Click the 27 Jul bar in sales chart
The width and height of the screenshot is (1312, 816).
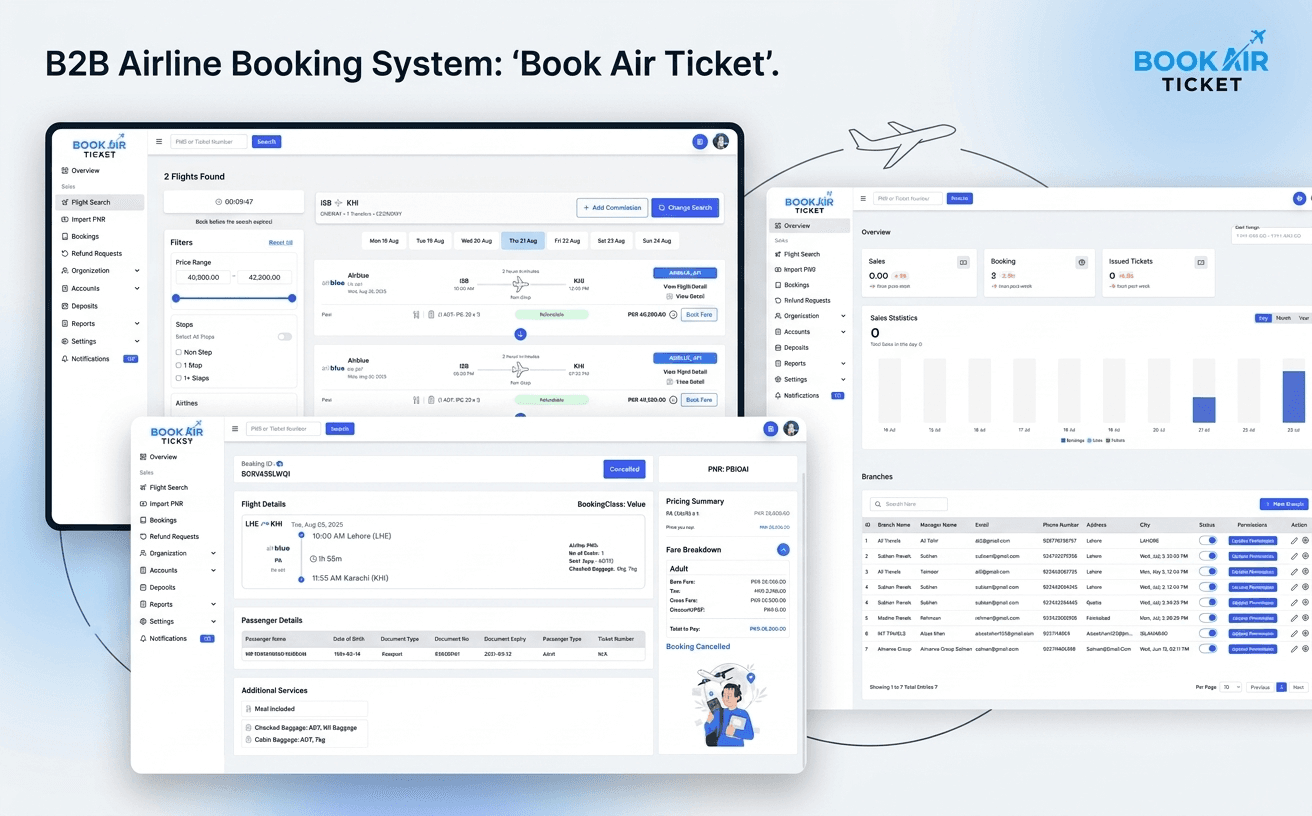coord(1204,410)
